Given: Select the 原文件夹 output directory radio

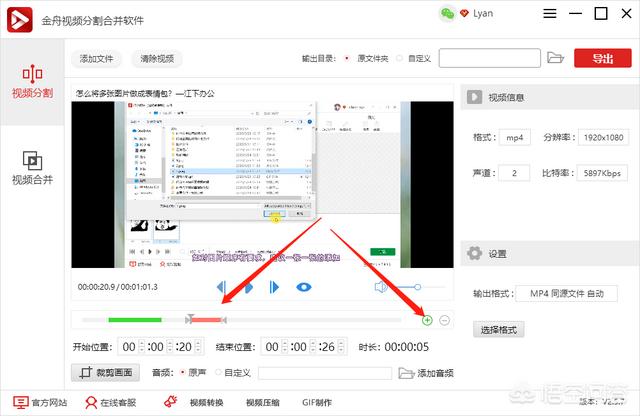Looking at the screenshot, I should tap(347, 58).
